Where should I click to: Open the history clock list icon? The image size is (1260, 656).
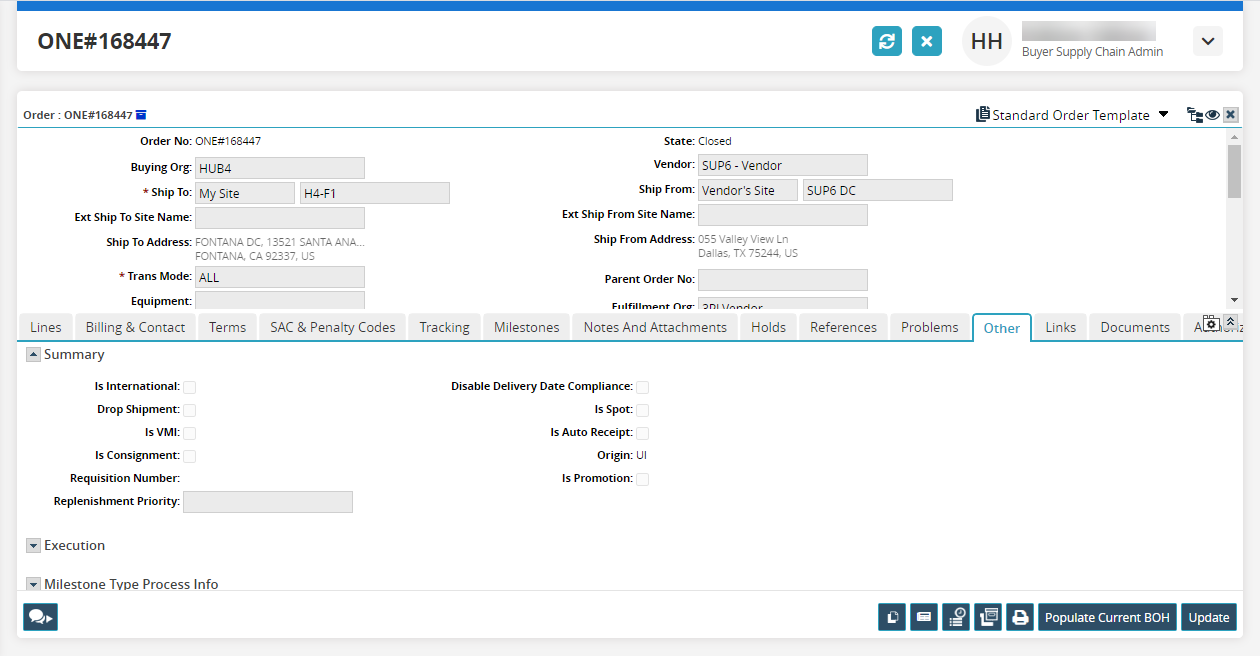[x=956, y=617]
